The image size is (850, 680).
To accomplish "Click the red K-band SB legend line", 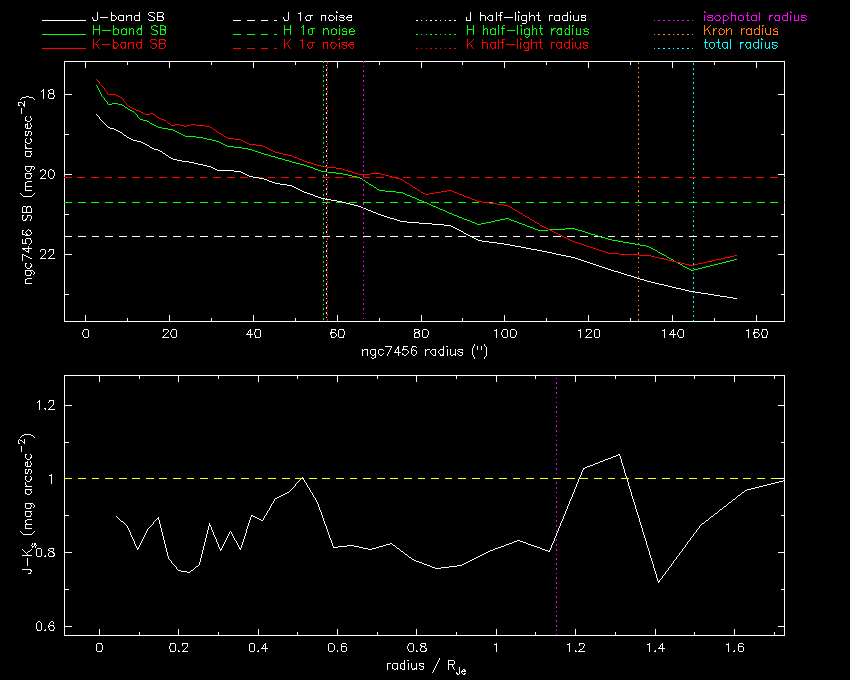I will tap(64, 48).
